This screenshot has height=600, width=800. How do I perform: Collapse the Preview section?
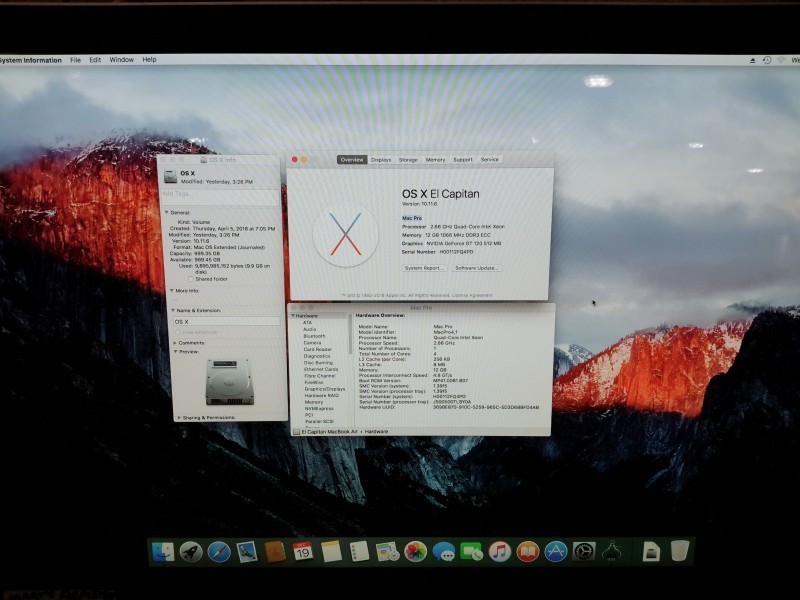point(175,352)
